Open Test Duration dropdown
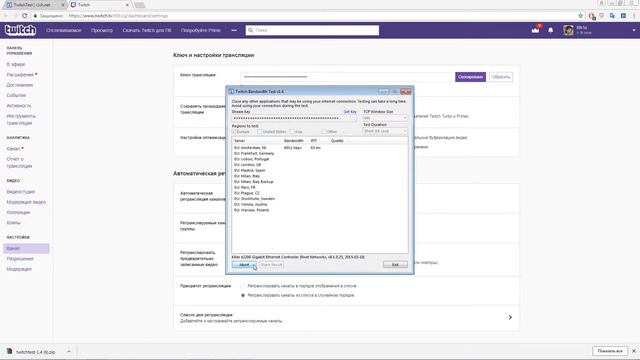Screen dimensions: 640x360 coord(385,131)
